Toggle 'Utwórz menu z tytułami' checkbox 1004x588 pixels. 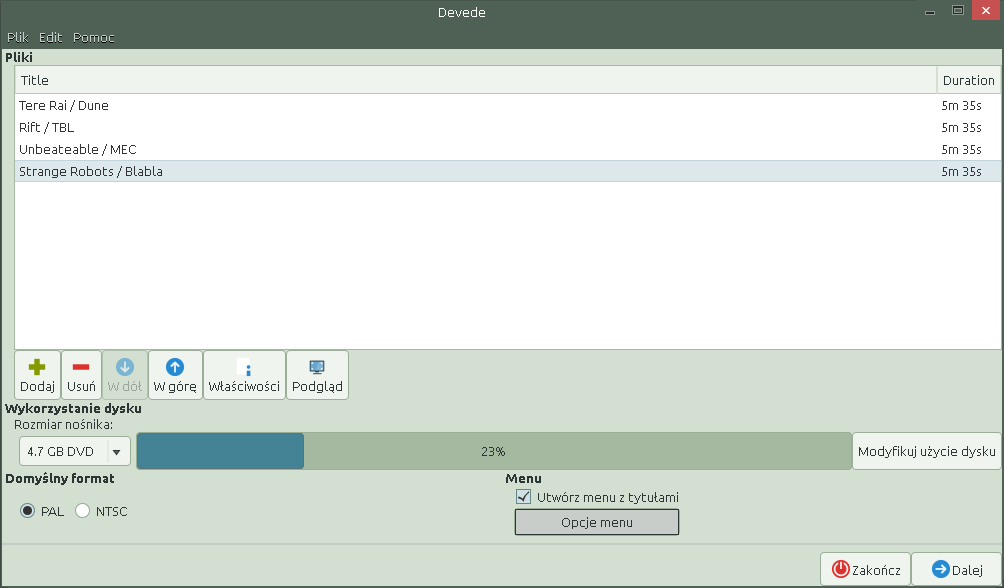523,497
